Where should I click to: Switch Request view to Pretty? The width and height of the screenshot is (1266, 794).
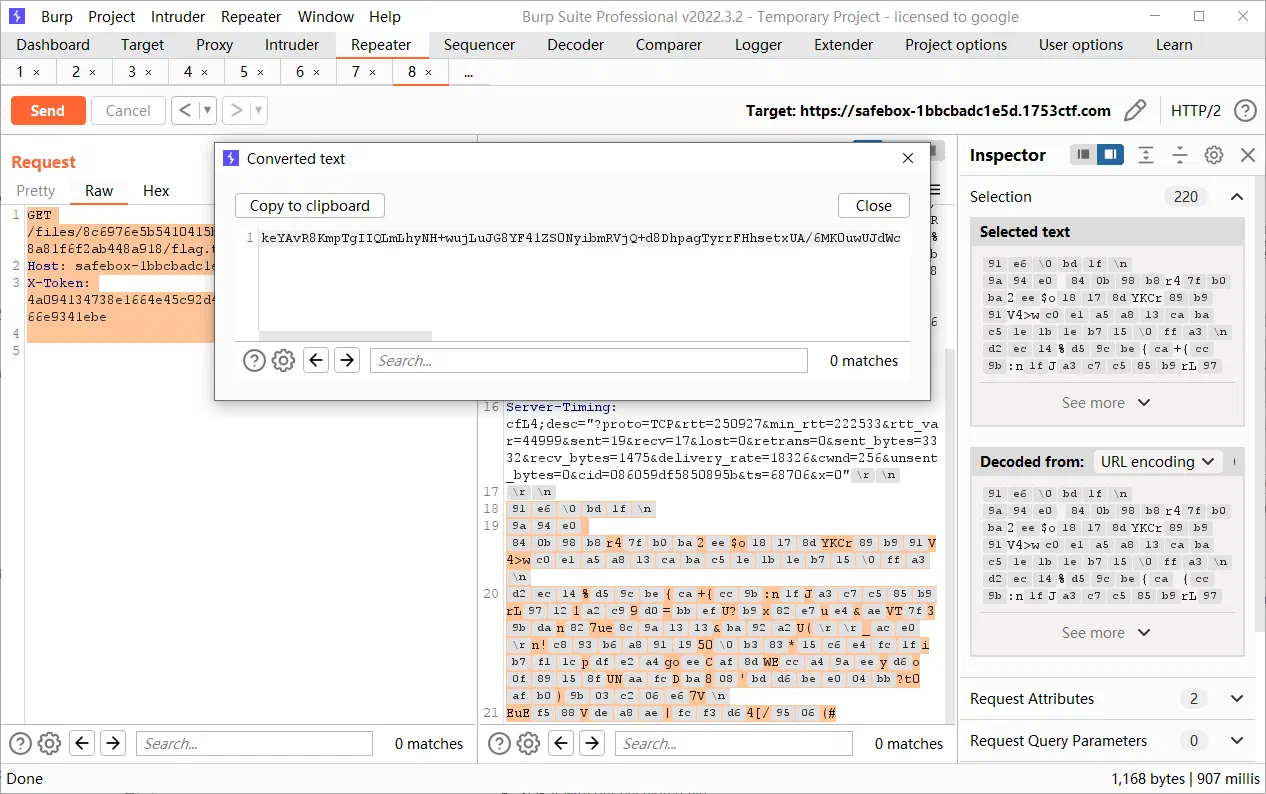(36, 190)
